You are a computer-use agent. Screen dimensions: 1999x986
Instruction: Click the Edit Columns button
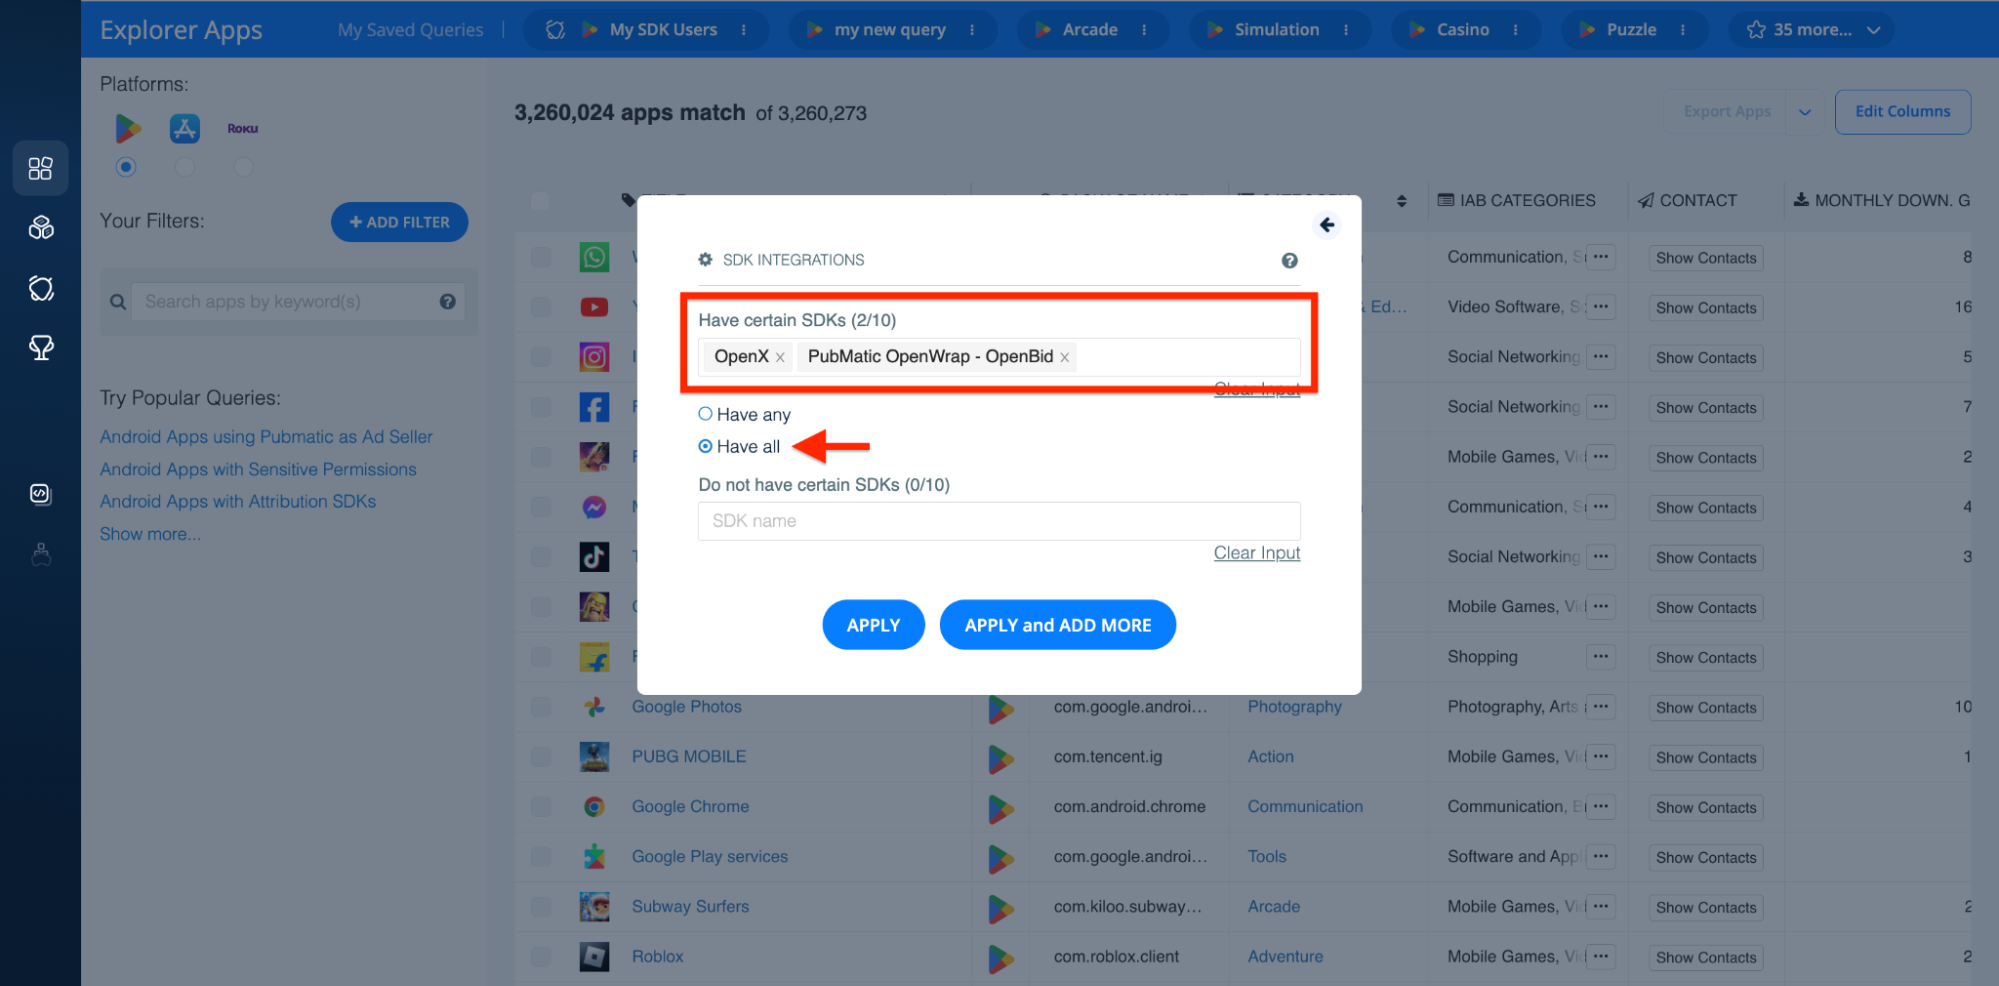(1903, 112)
